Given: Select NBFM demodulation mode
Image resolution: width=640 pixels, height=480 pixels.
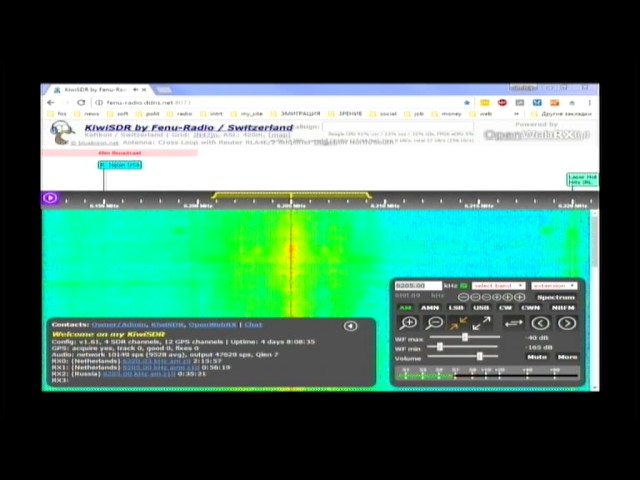Looking at the screenshot, I should (563, 308).
